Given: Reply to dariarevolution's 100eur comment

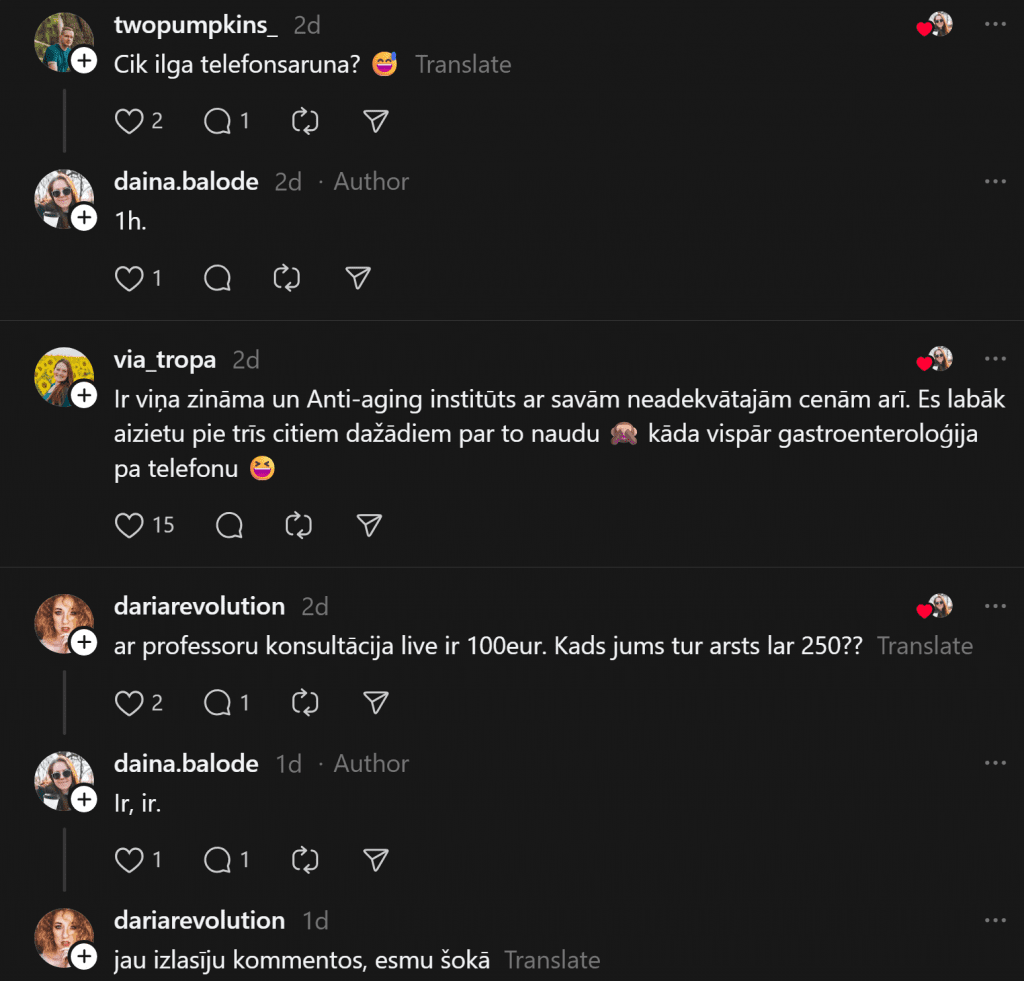Looking at the screenshot, I should pos(217,703).
